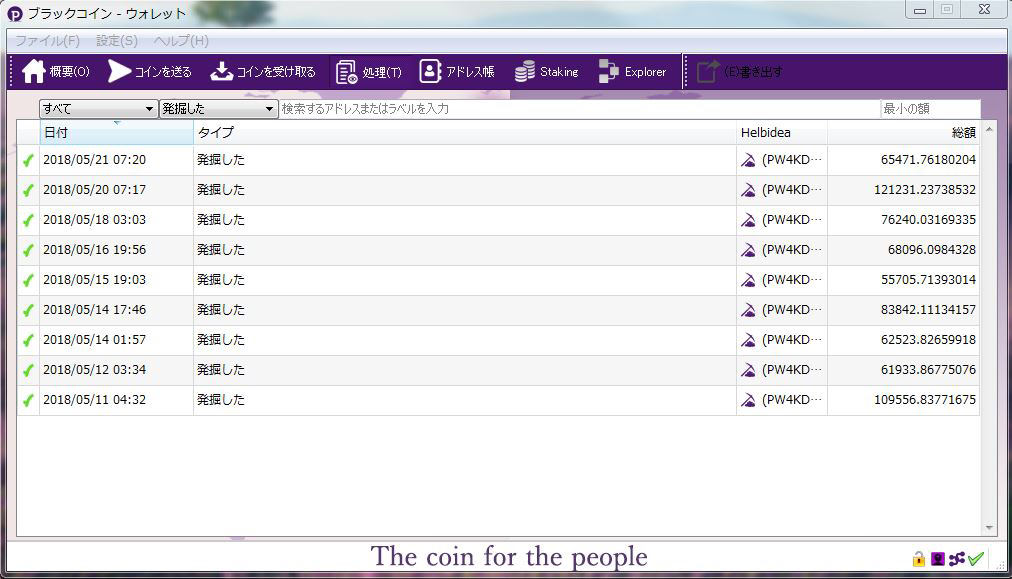Viewport: 1012px width, 579px height.
Task: Click the コインを送る send coins arrow icon
Action: coord(119,72)
